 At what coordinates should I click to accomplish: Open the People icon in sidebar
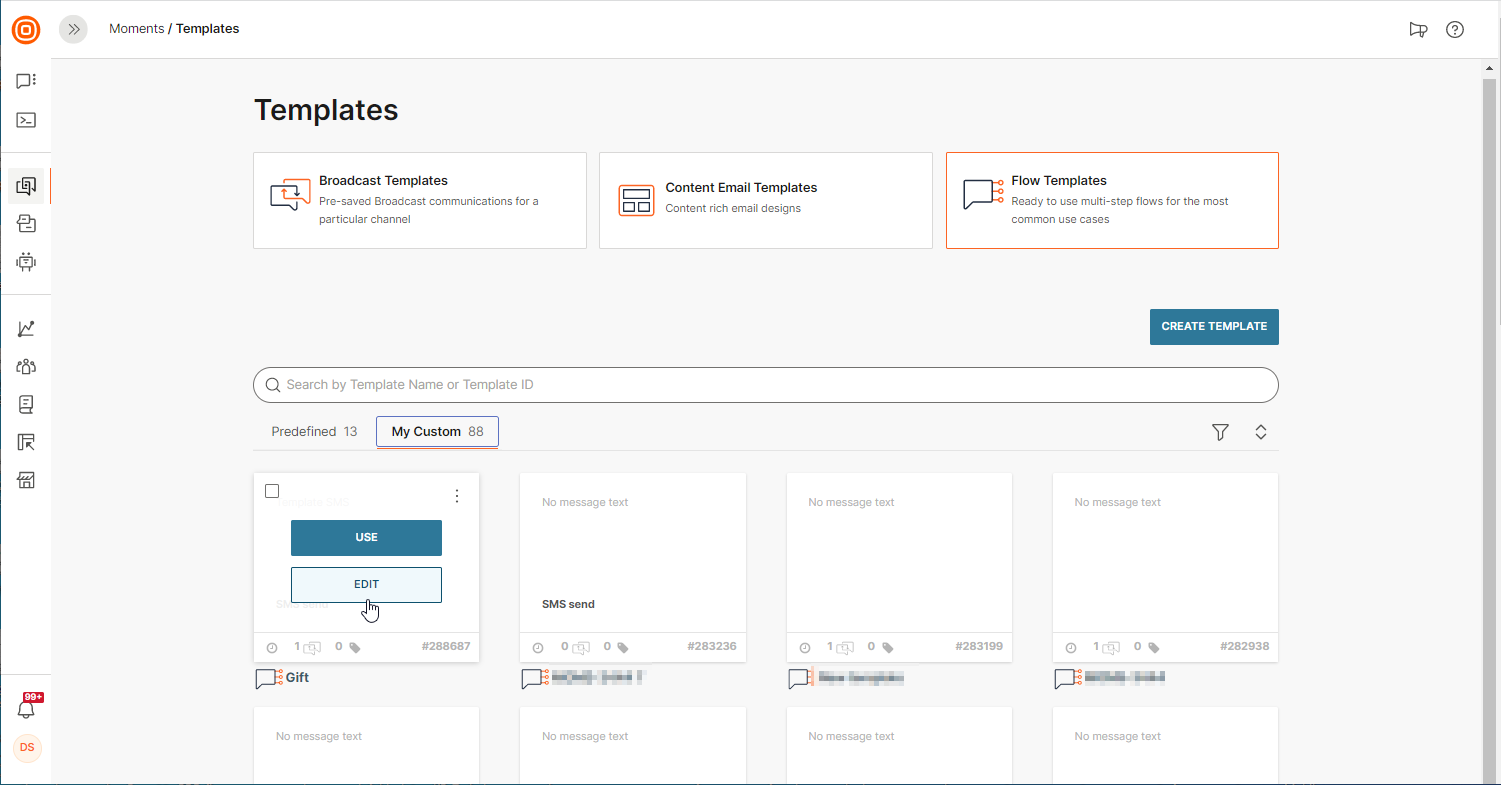coord(26,367)
